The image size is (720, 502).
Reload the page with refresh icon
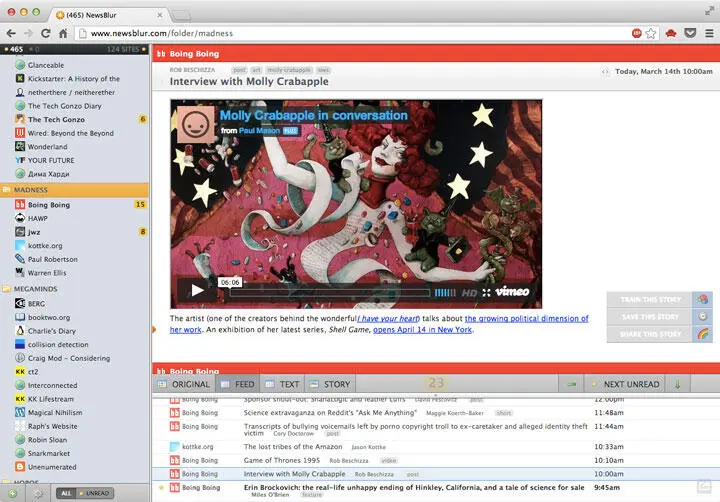click(45, 33)
